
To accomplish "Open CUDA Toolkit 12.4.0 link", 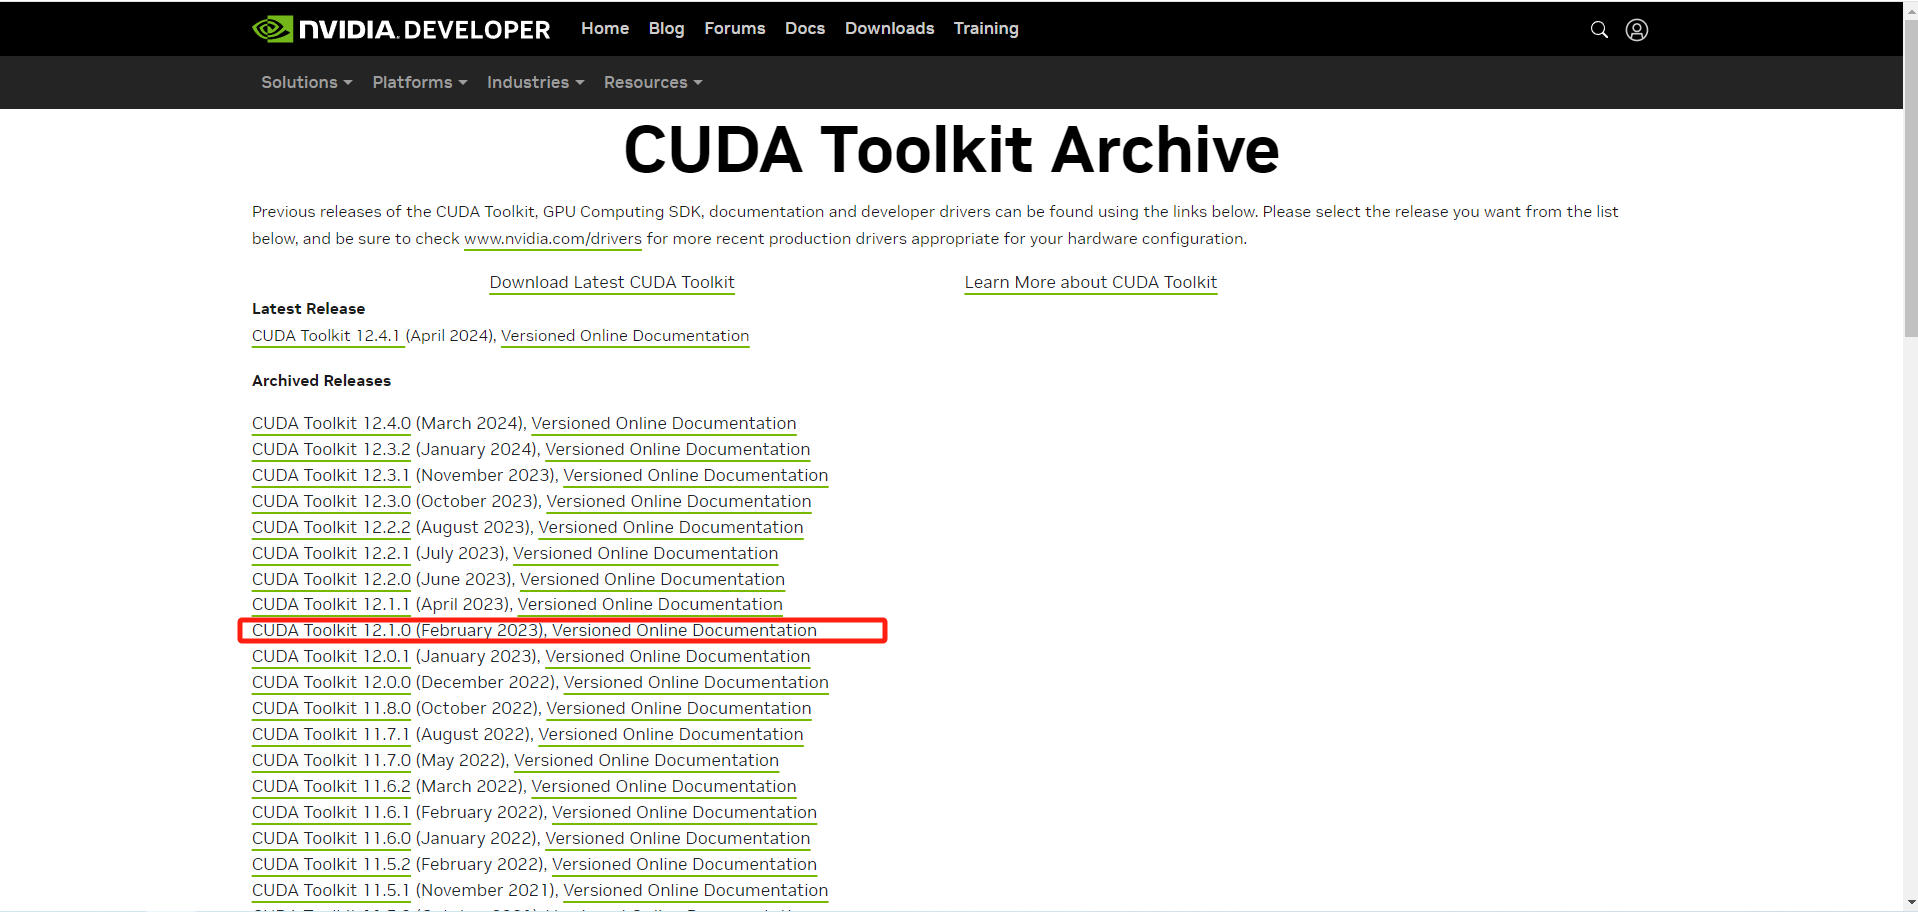I will (331, 424).
